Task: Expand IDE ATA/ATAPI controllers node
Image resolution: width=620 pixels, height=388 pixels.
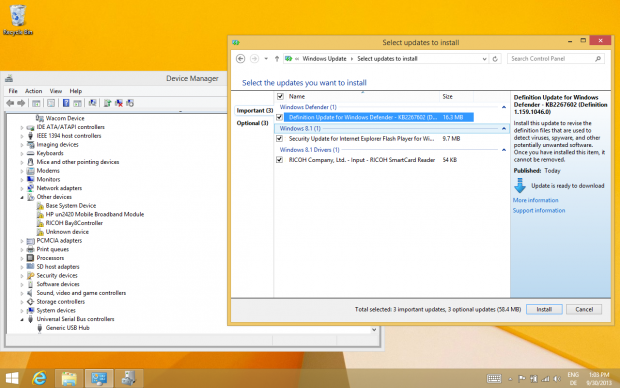Action: coord(22,127)
